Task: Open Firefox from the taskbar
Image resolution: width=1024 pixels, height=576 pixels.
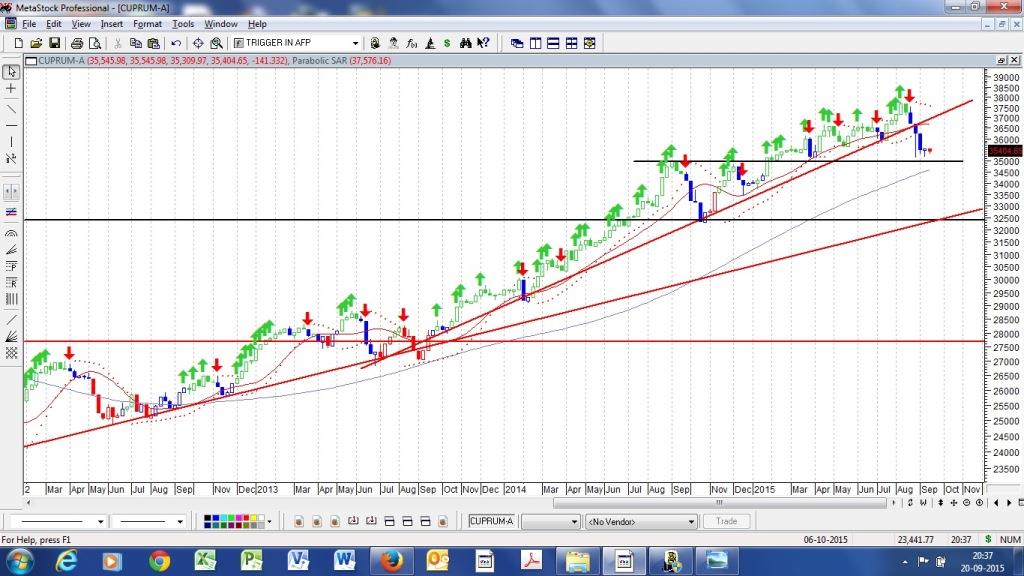Action: [391, 561]
